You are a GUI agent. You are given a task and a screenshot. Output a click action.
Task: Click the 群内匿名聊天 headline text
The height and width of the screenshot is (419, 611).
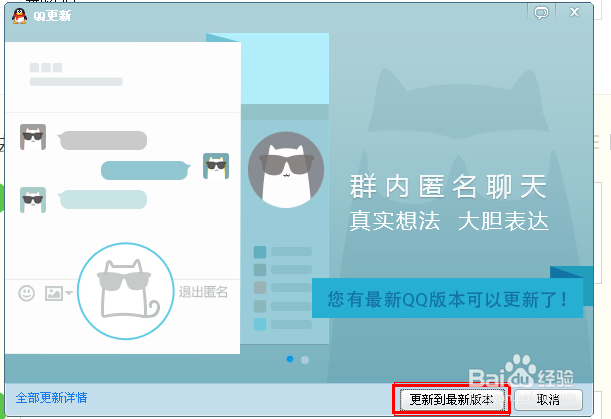[x=449, y=187]
